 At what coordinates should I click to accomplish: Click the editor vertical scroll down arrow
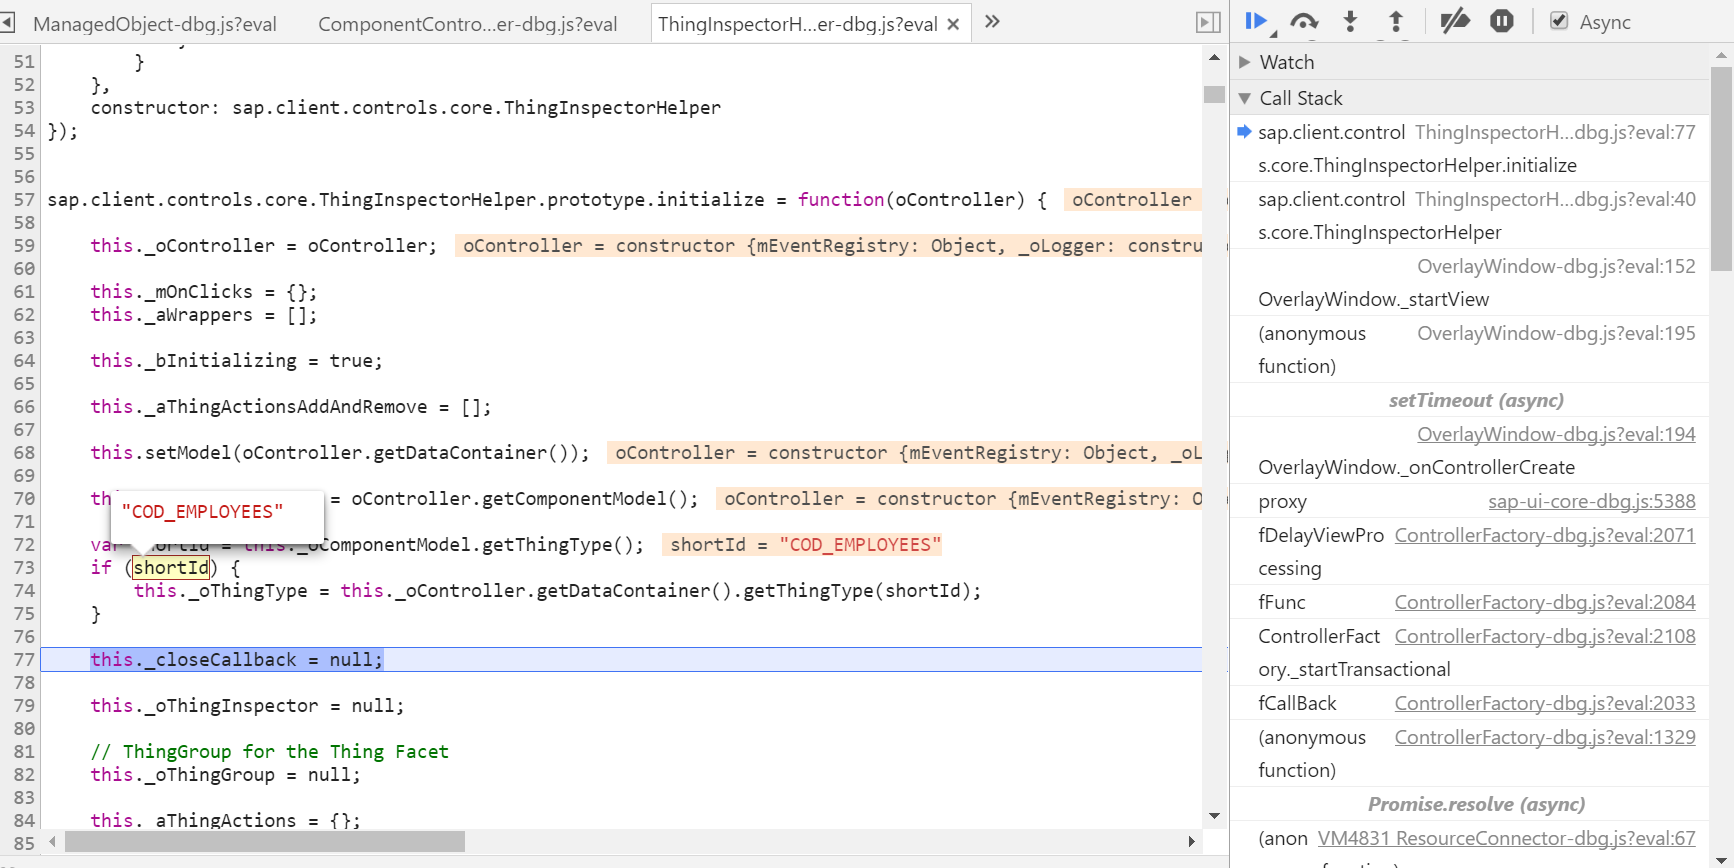1214,816
